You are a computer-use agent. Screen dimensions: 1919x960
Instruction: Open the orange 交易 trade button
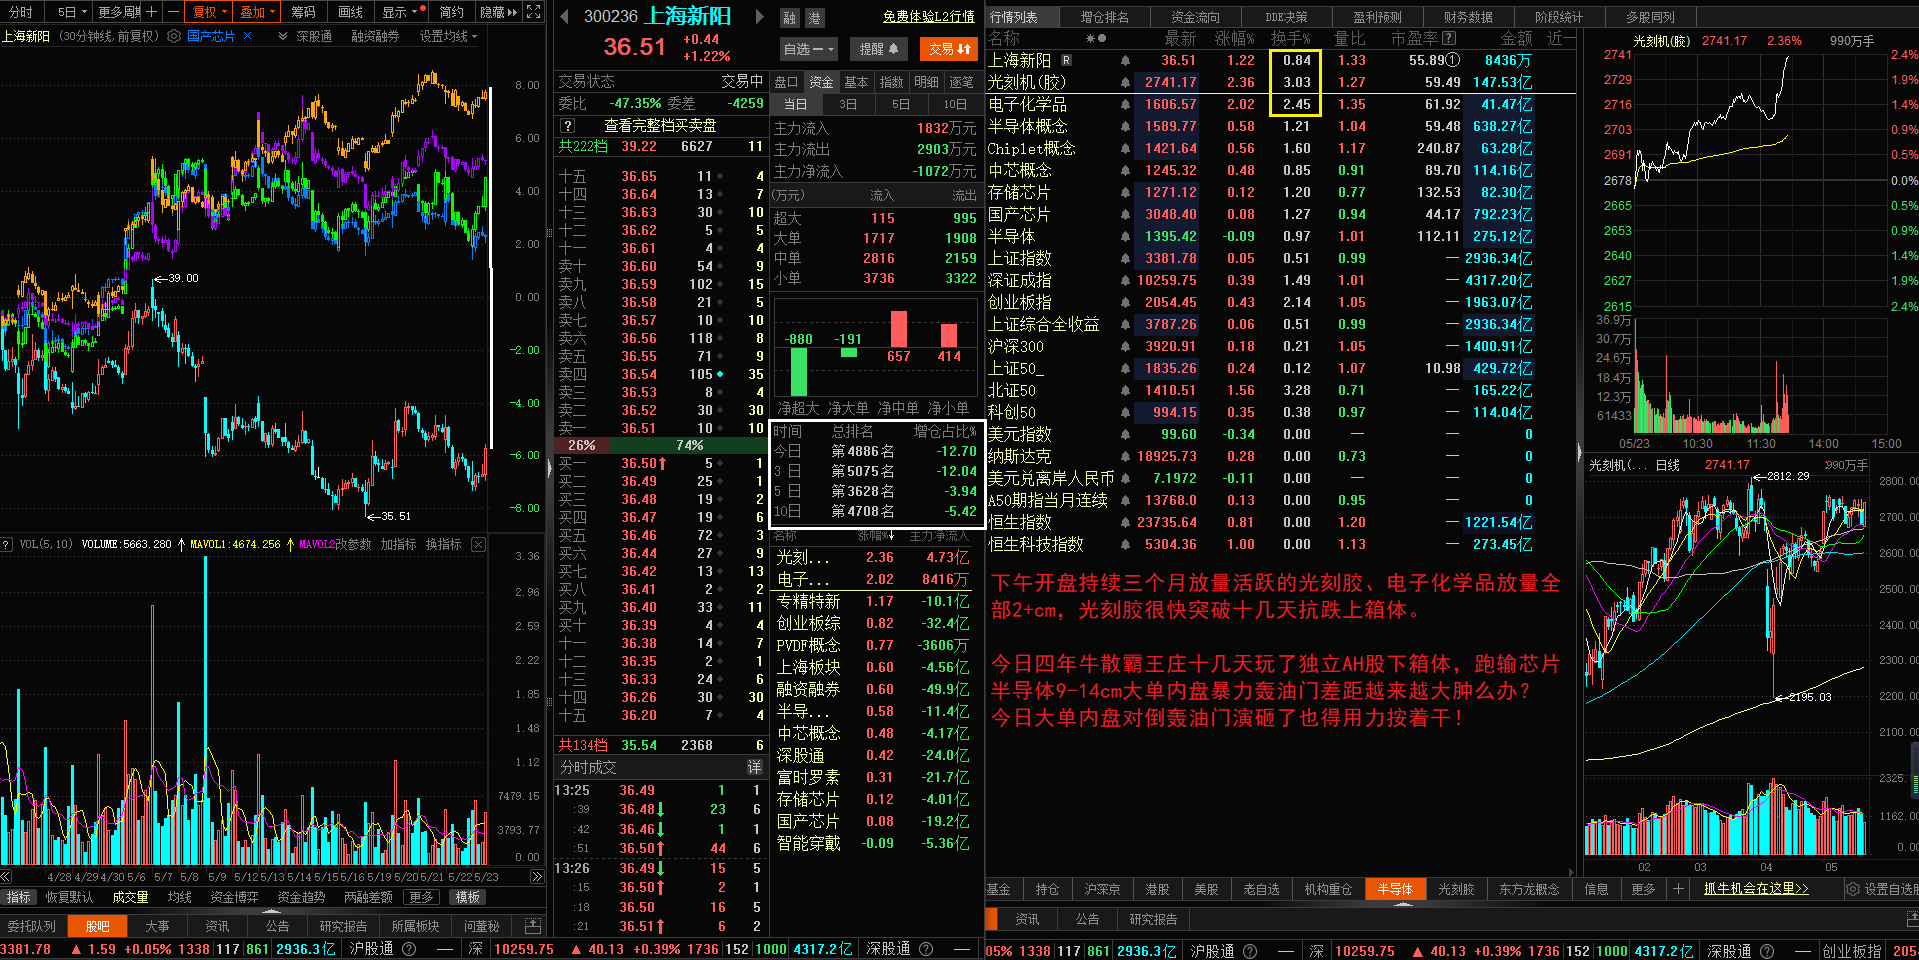(949, 48)
